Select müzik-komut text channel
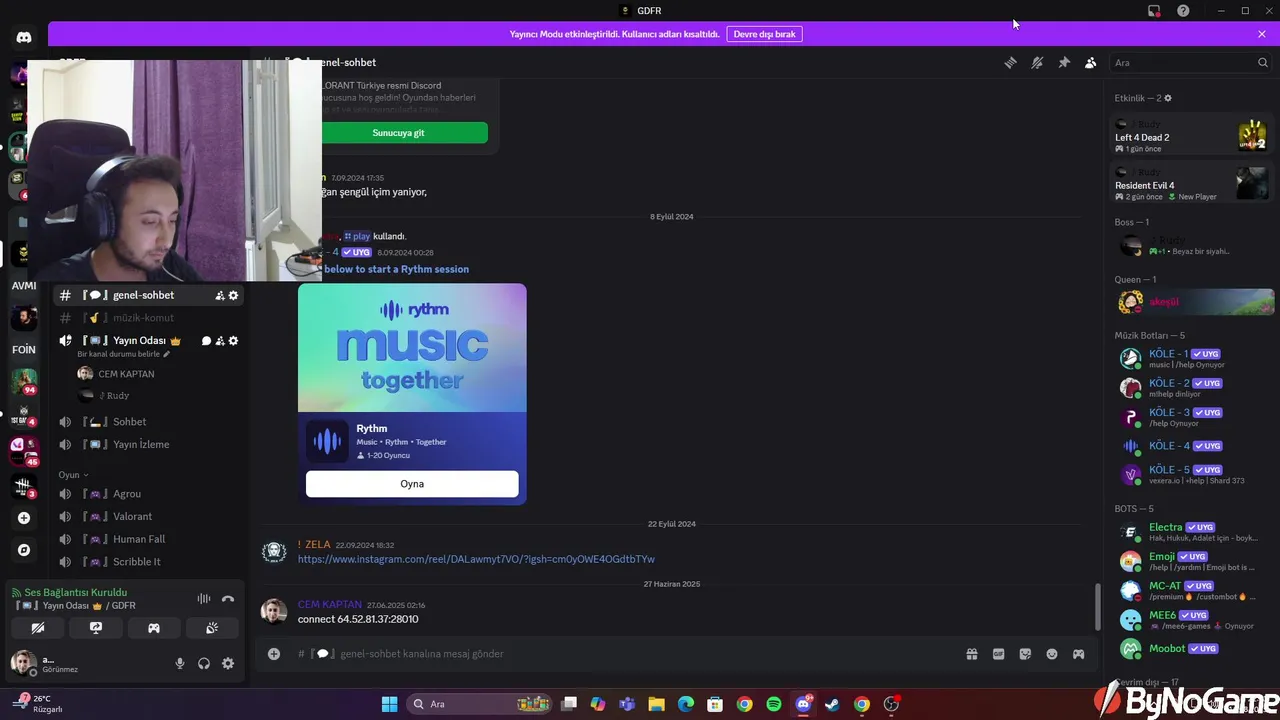Screen dimensions: 1280x720 tap(149, 318)
